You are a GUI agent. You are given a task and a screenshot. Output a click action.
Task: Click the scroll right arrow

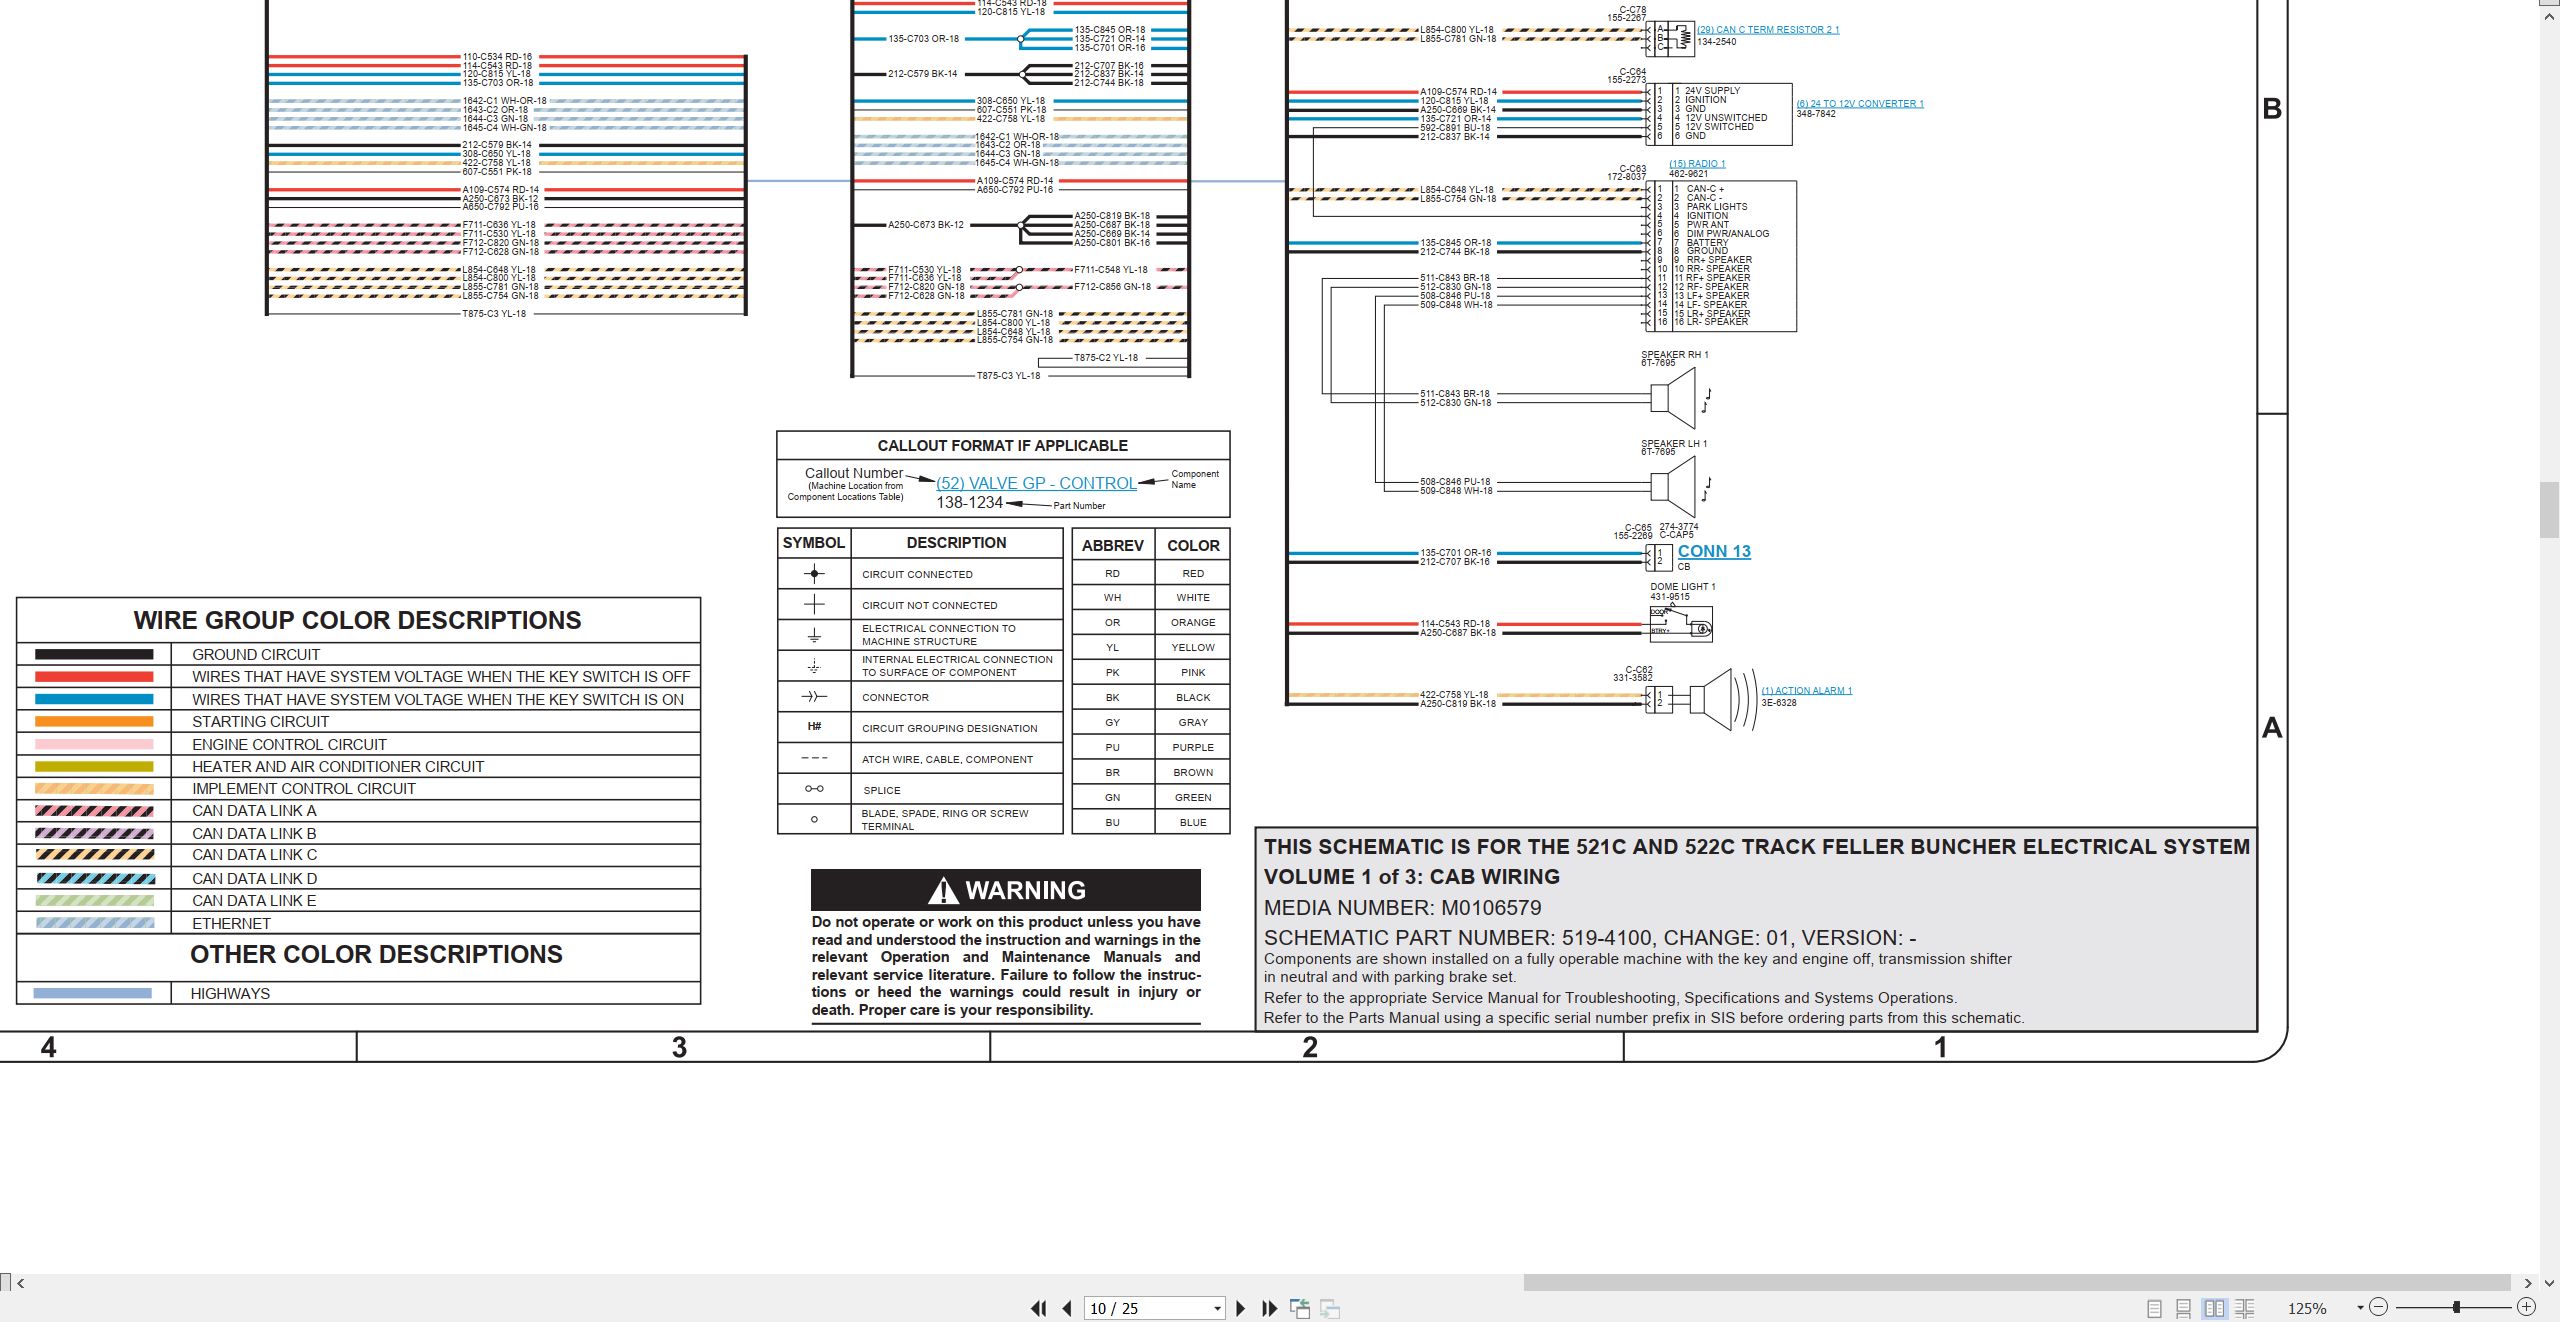(2527, 1283)
